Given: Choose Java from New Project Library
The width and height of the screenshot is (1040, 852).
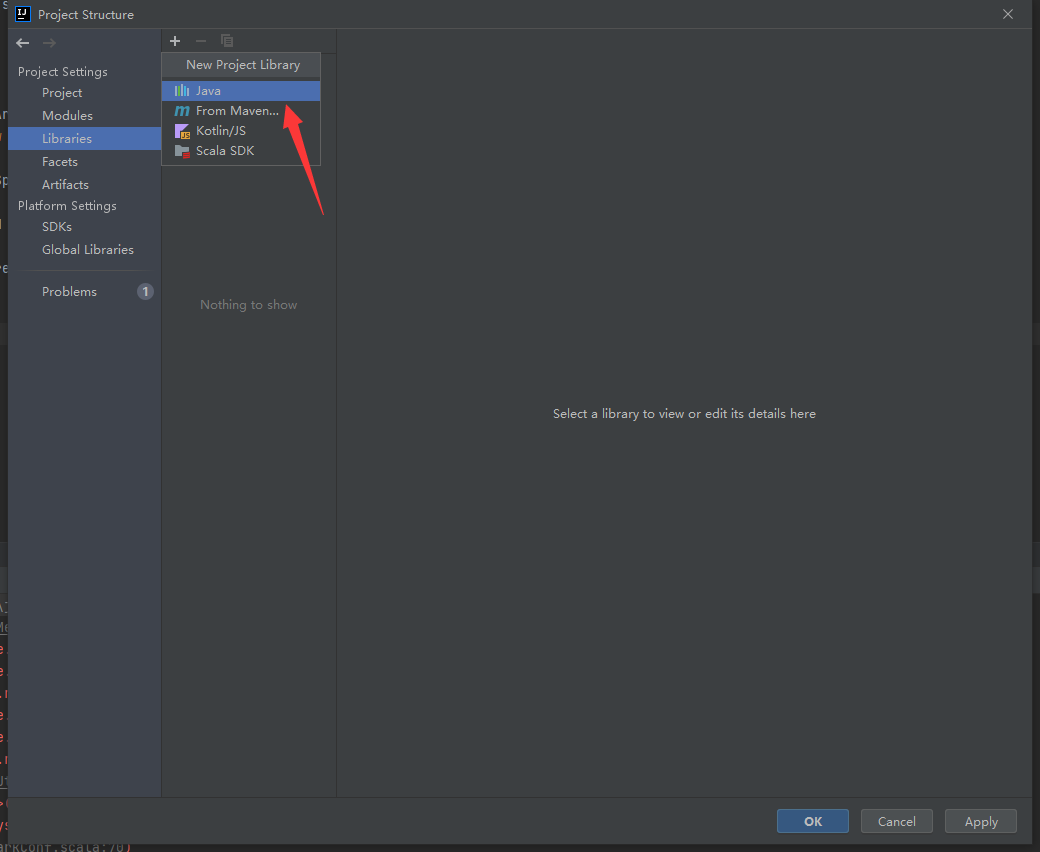Looking at the screenshot, I should click(x=241, y=91).
